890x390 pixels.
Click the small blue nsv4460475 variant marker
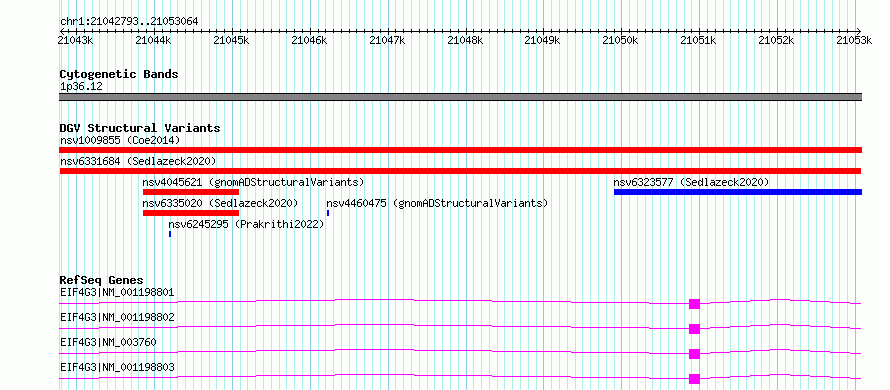pos(328,213)
